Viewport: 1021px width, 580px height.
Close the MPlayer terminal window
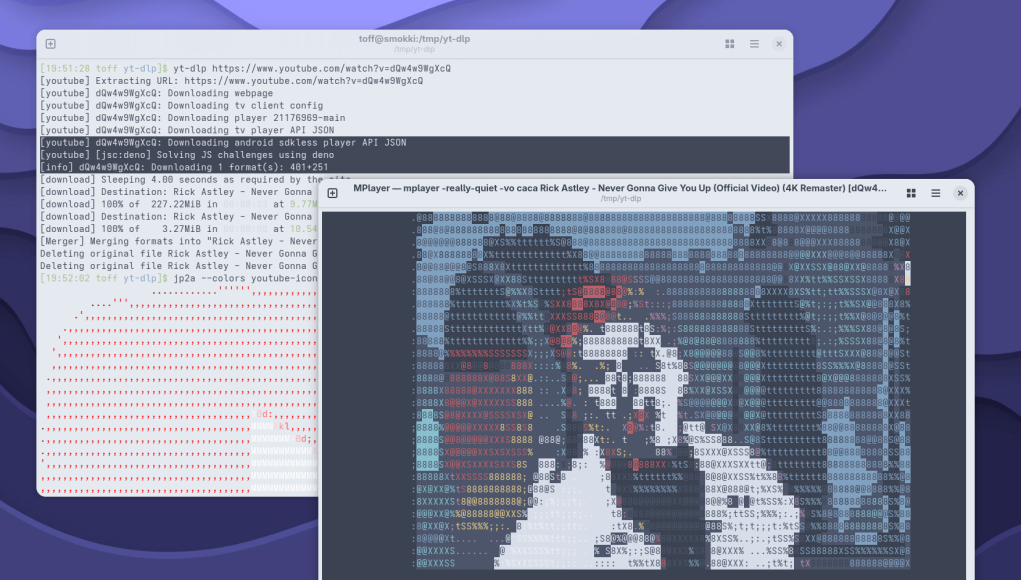tap(959, 193)
